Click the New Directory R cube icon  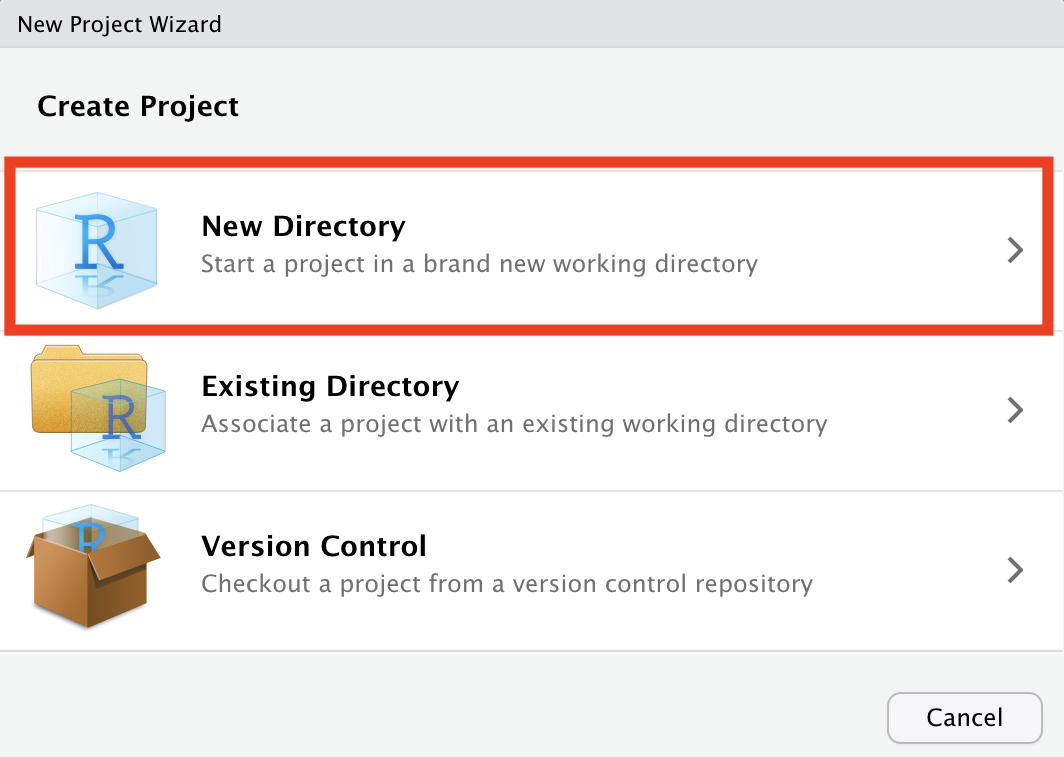point(96,250)
